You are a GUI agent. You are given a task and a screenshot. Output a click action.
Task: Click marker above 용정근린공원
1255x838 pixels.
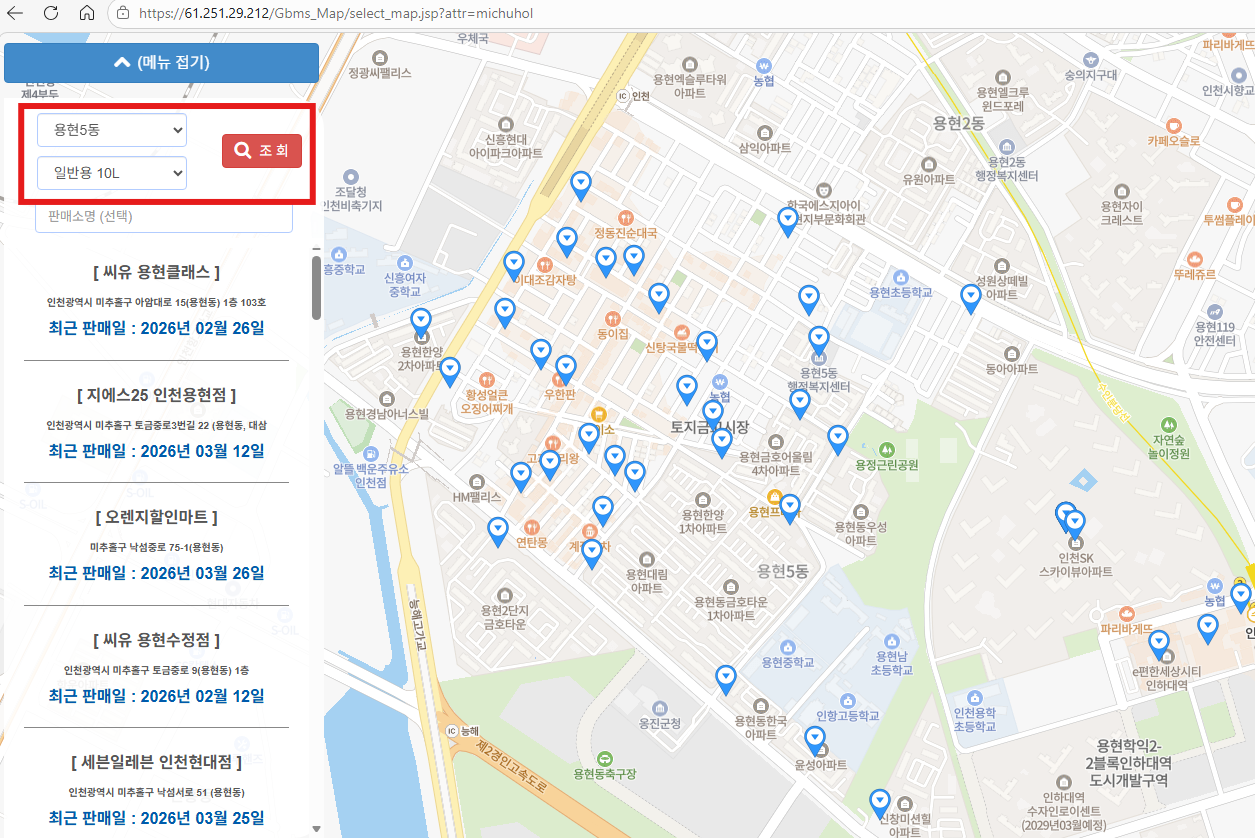(838, 439)
